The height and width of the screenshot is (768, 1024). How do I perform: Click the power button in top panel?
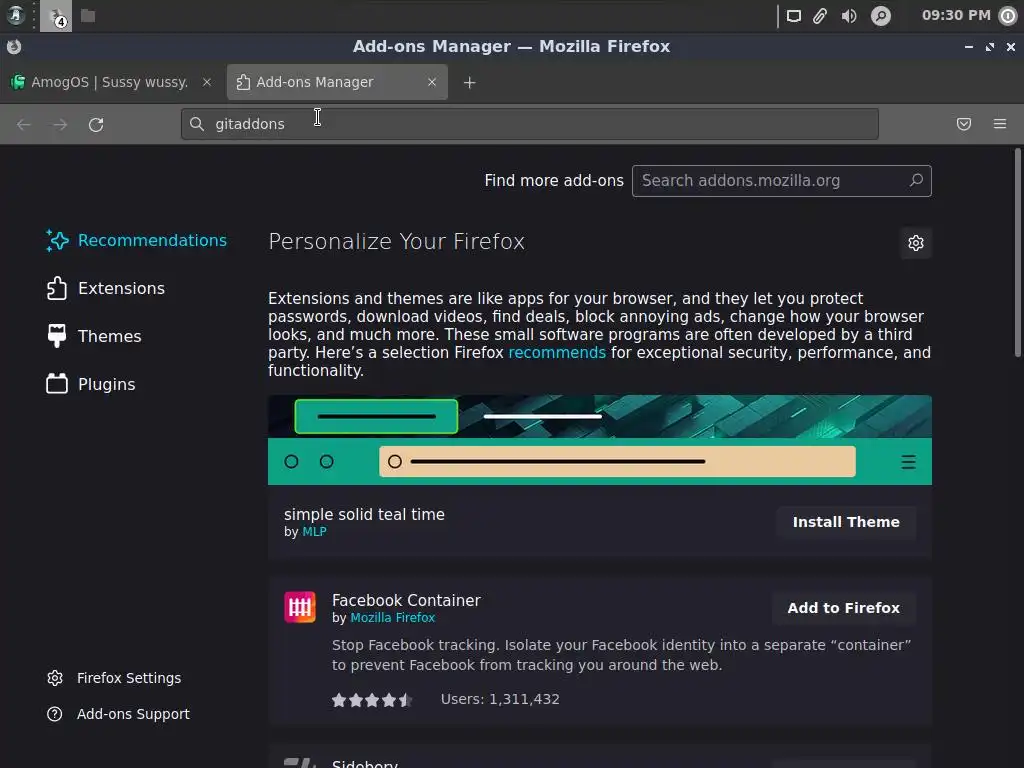(1008, 16)
